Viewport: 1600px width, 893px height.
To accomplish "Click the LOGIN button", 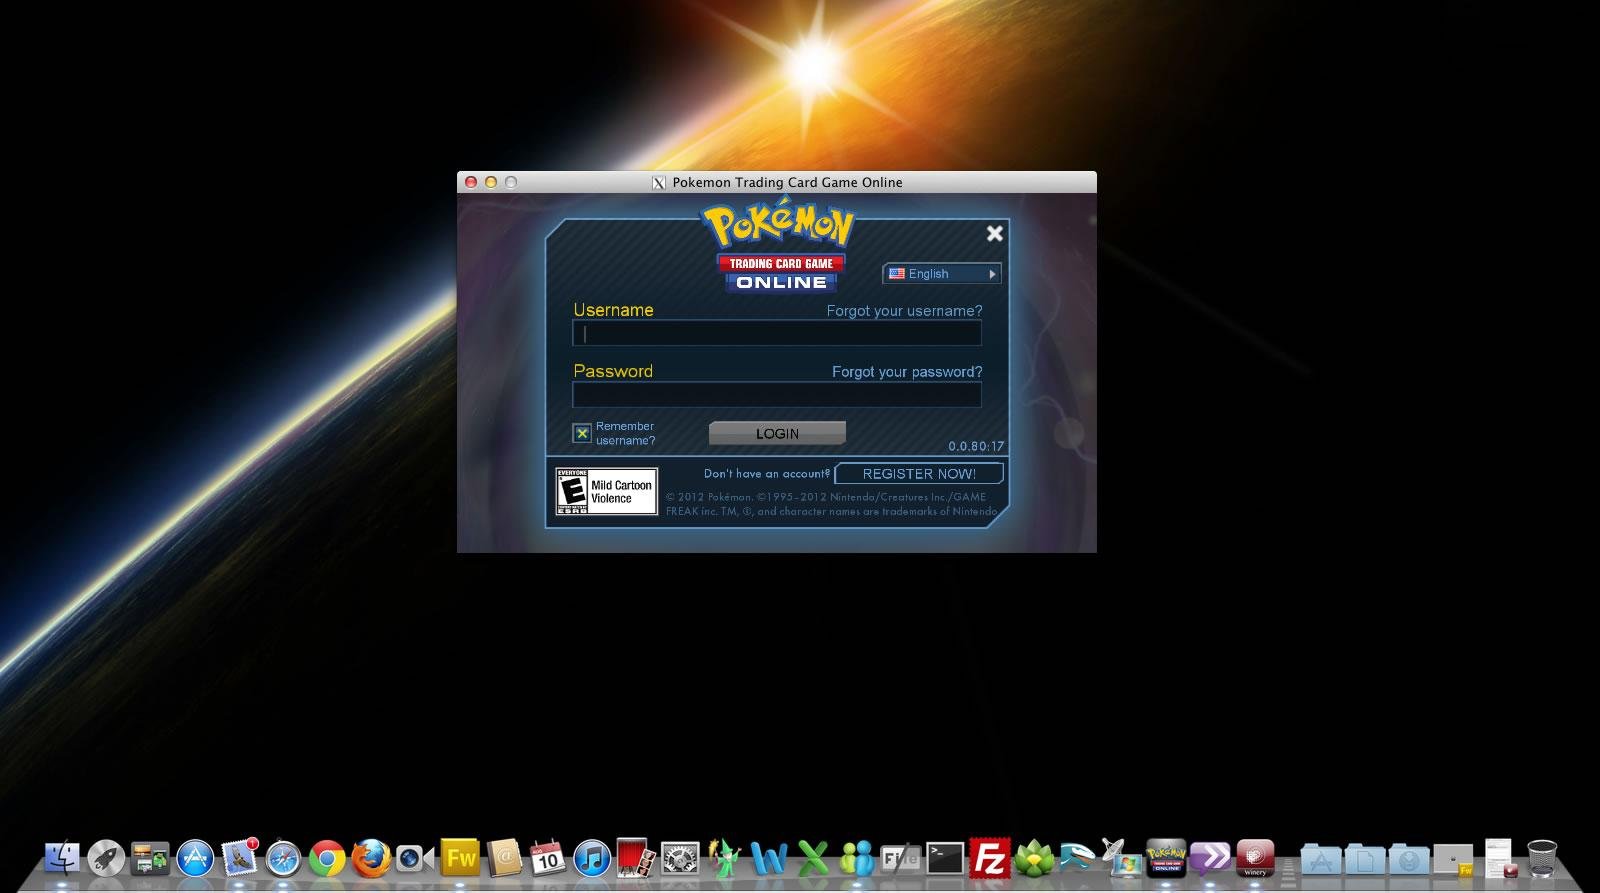I will tap(777, 433).
